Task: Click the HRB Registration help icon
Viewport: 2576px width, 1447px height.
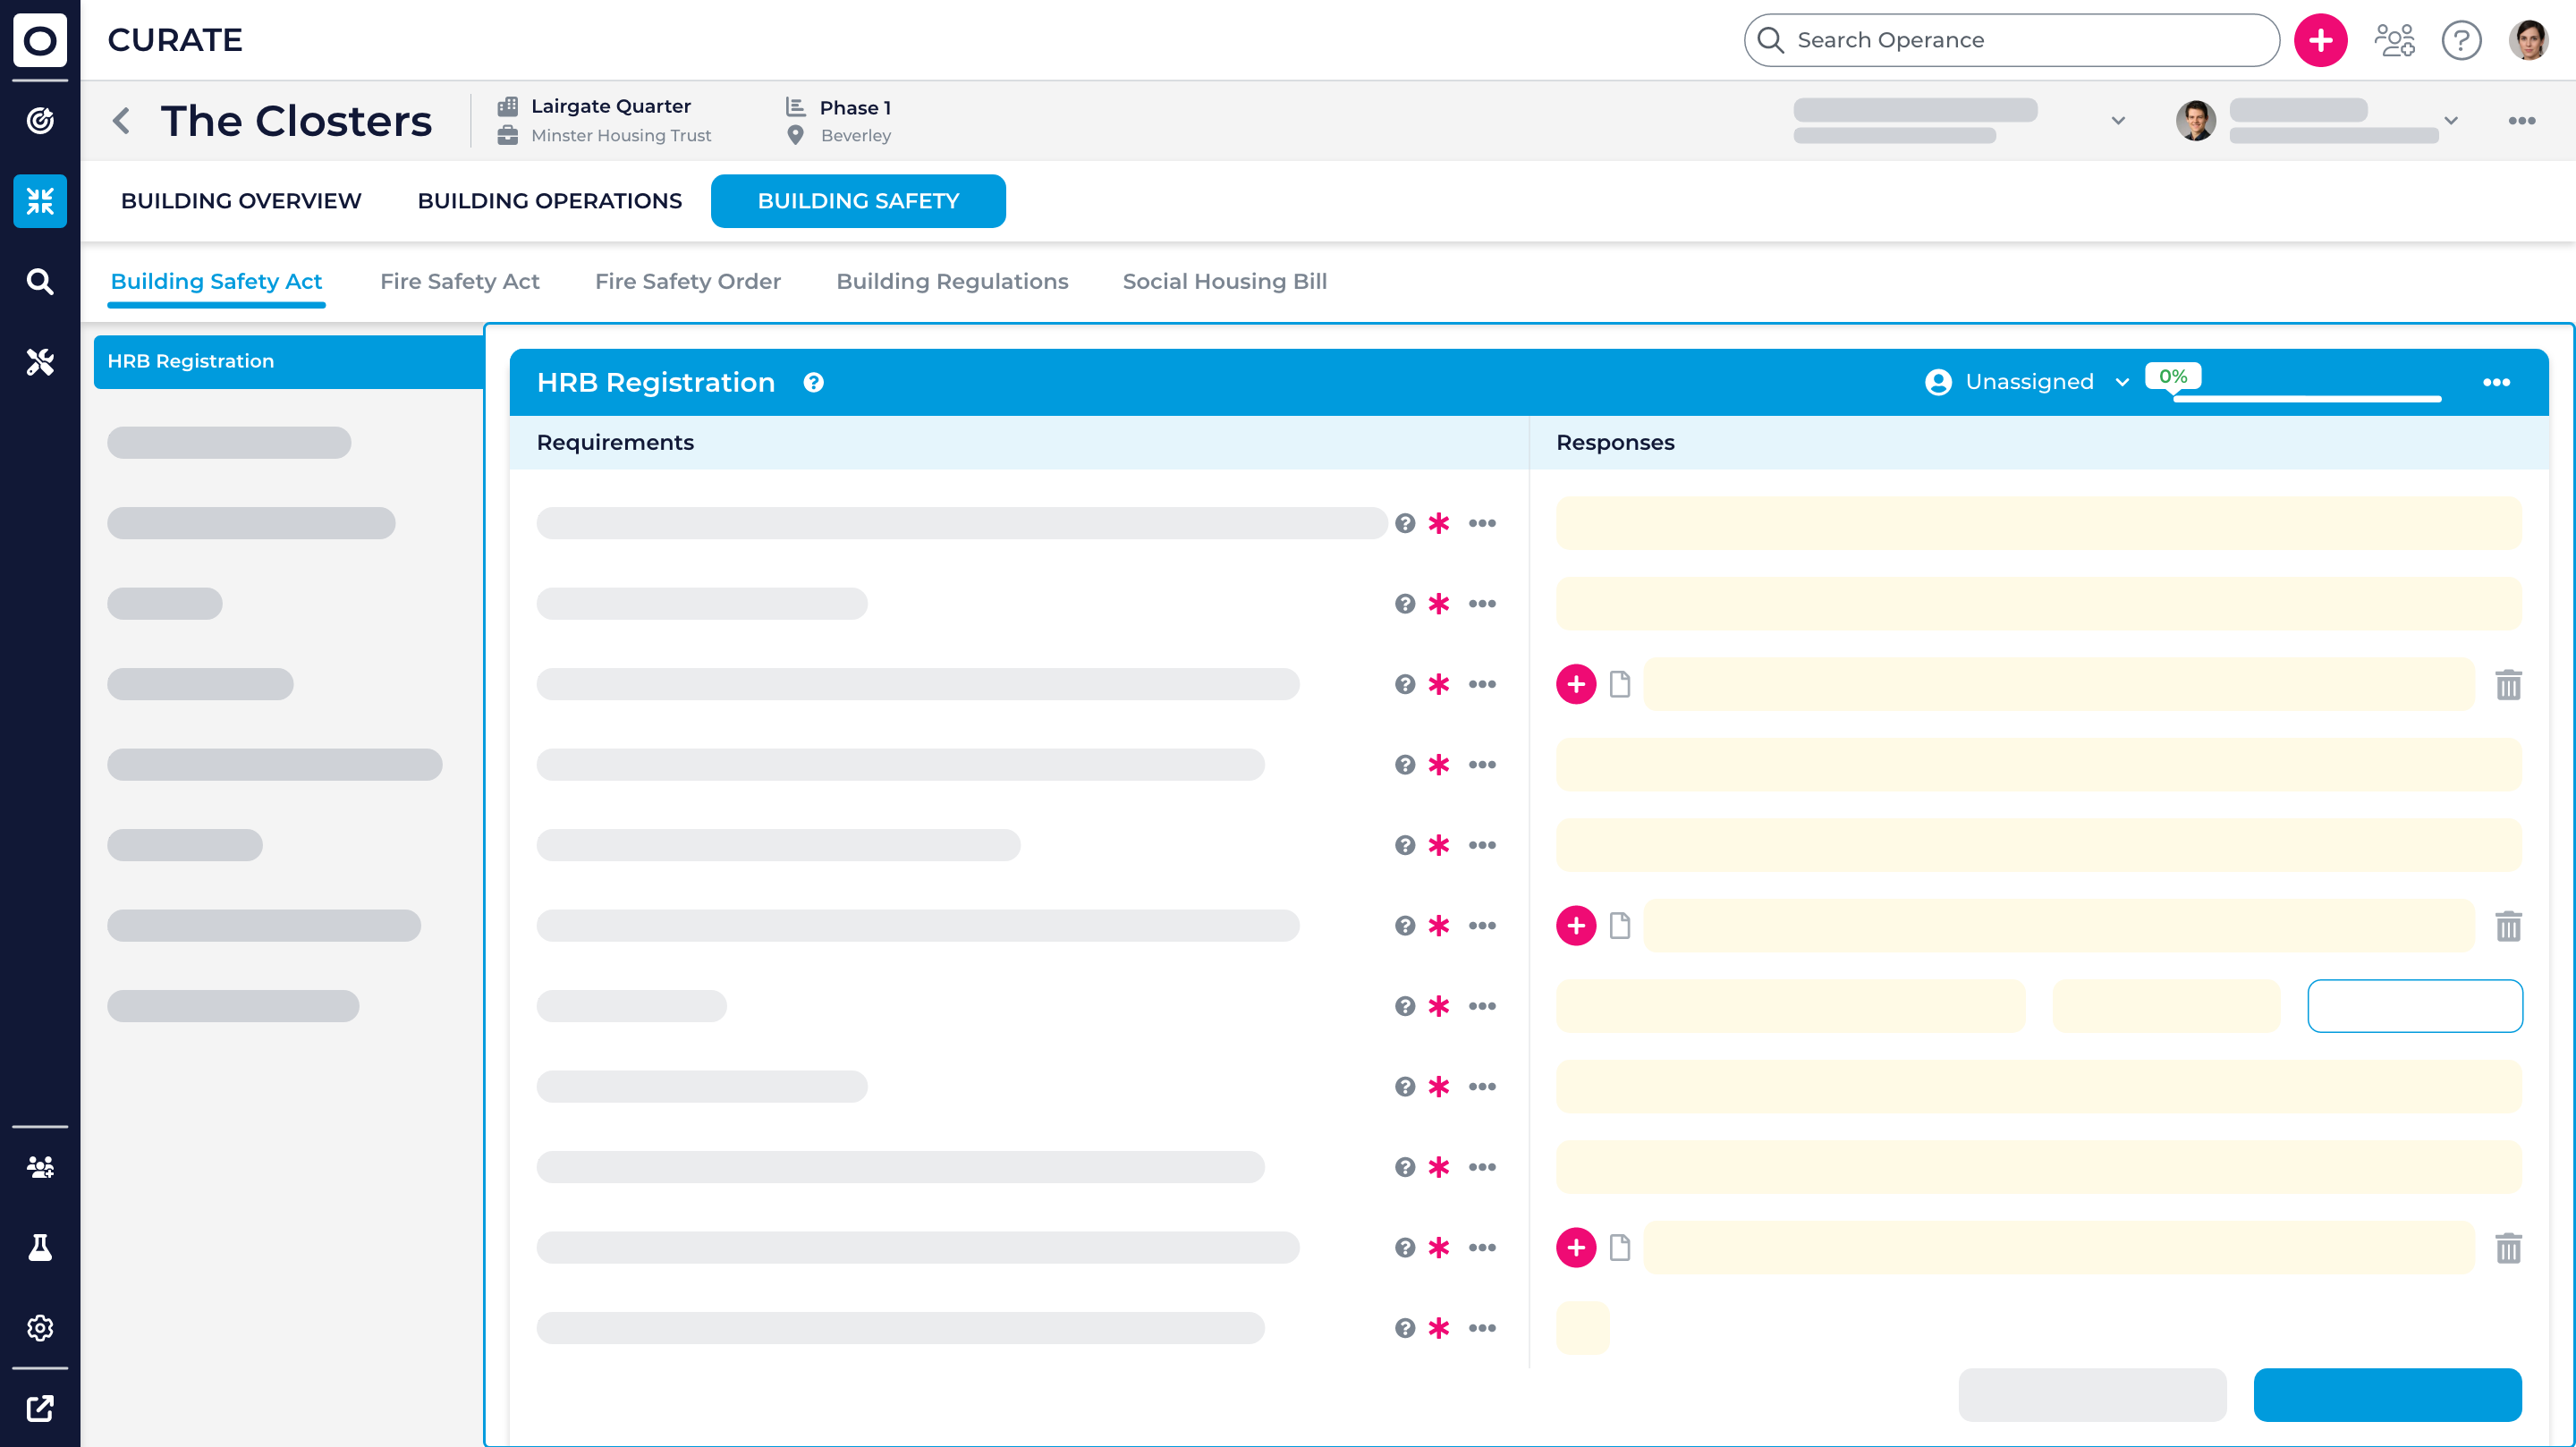Action: coord(812,382)
